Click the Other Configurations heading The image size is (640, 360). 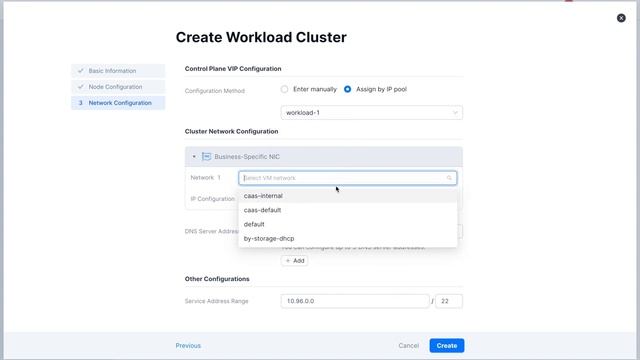217,279
